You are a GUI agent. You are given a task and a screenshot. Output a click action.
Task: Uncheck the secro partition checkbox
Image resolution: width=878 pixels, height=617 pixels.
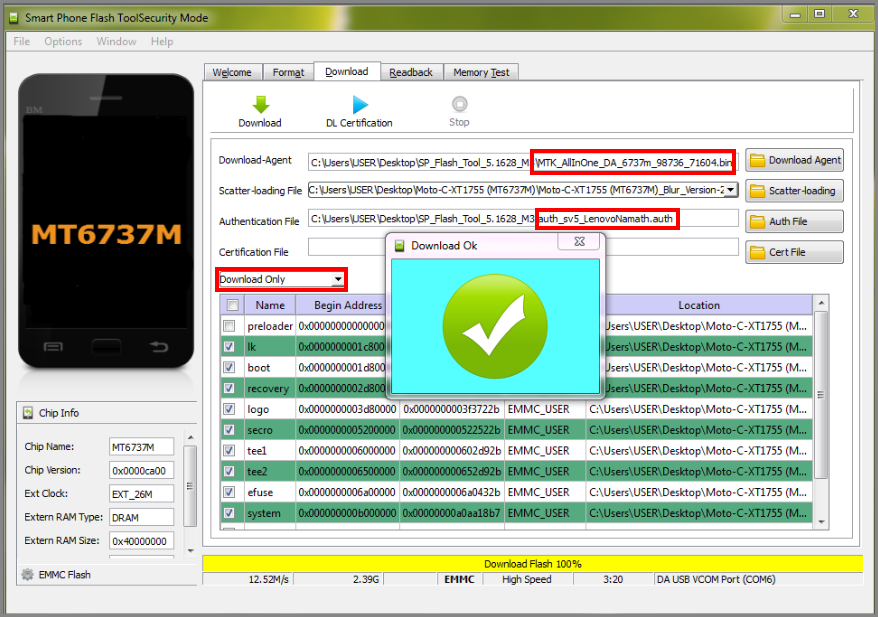(x=229, y=430)
